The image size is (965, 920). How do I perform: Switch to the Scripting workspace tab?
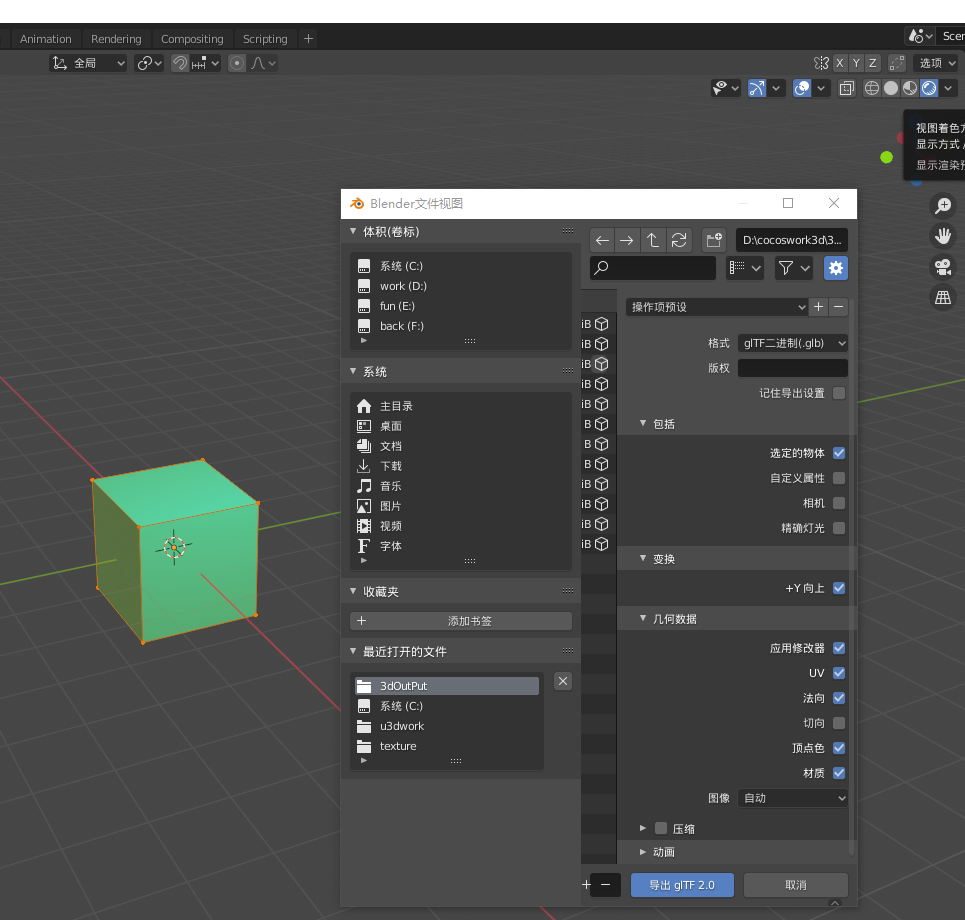265,39
